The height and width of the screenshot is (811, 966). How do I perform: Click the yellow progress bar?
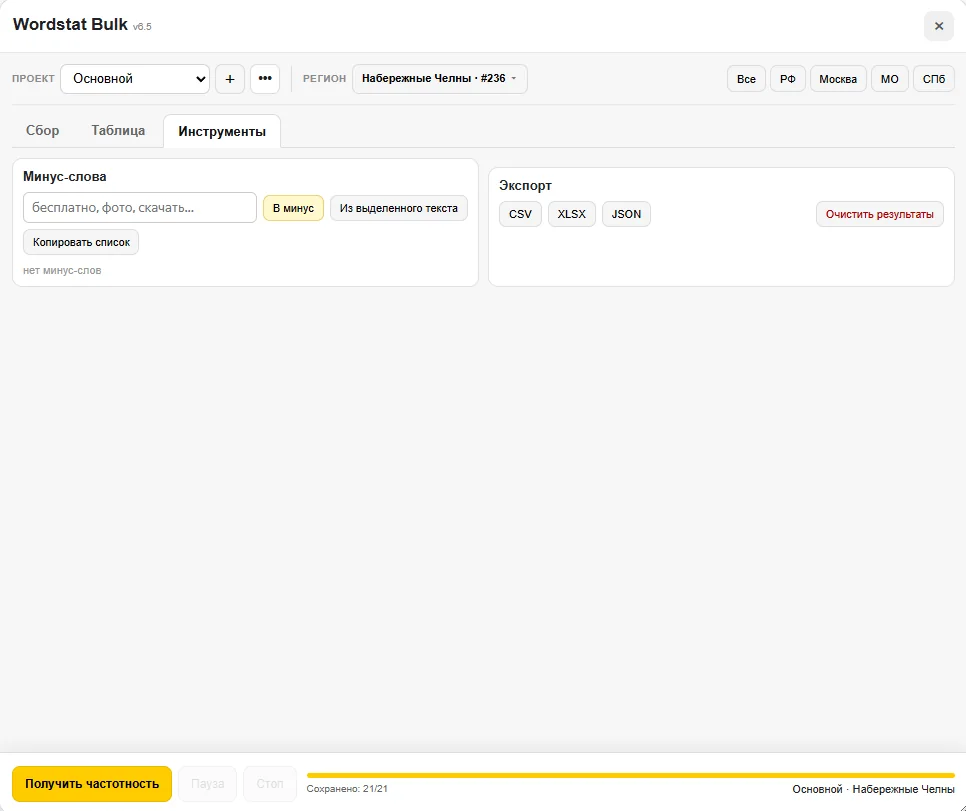631,775
